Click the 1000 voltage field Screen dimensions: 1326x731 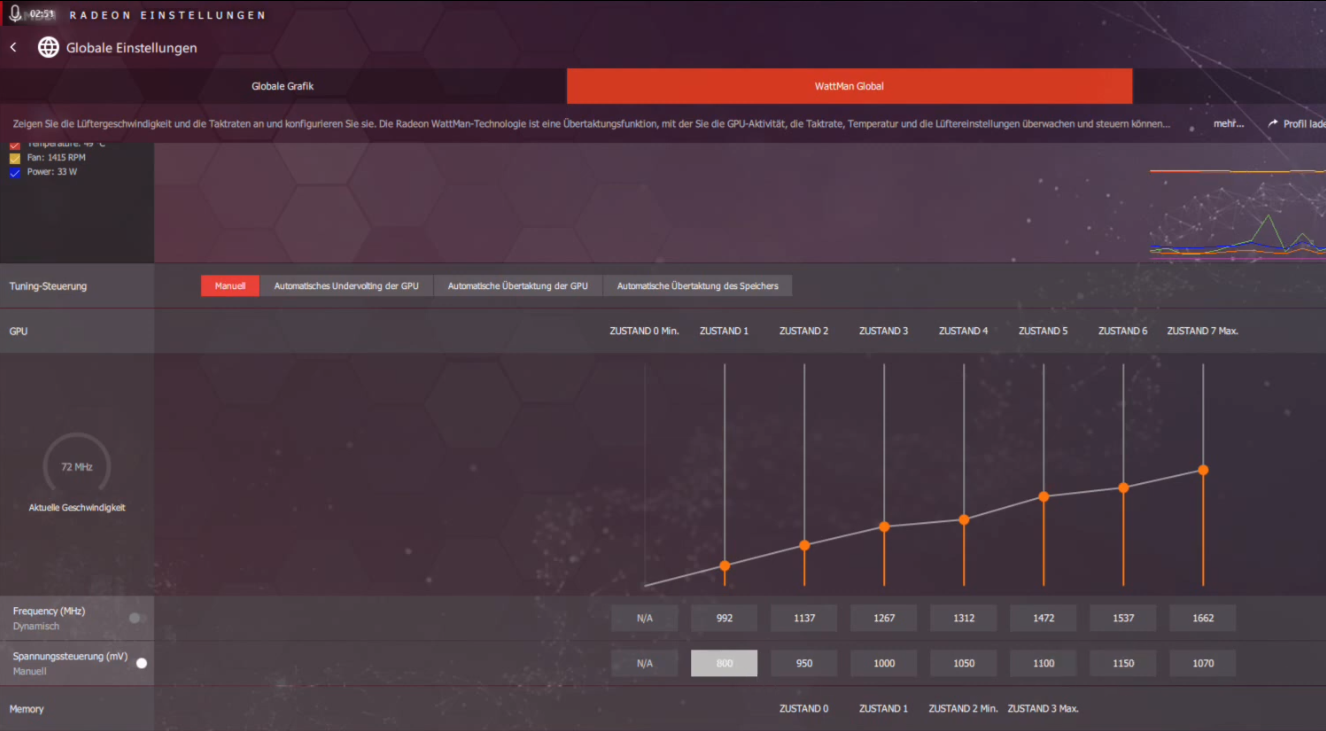pos(884,663)
